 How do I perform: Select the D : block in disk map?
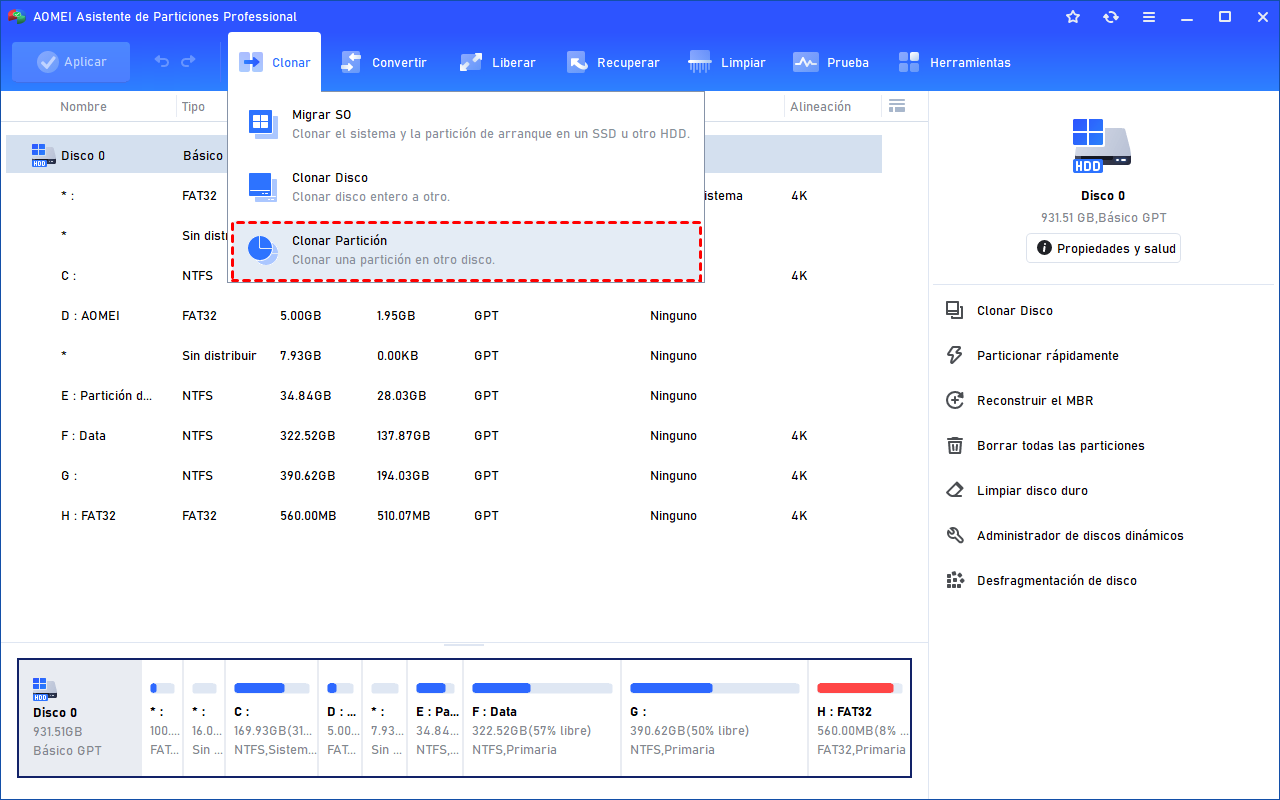point(340,717)
